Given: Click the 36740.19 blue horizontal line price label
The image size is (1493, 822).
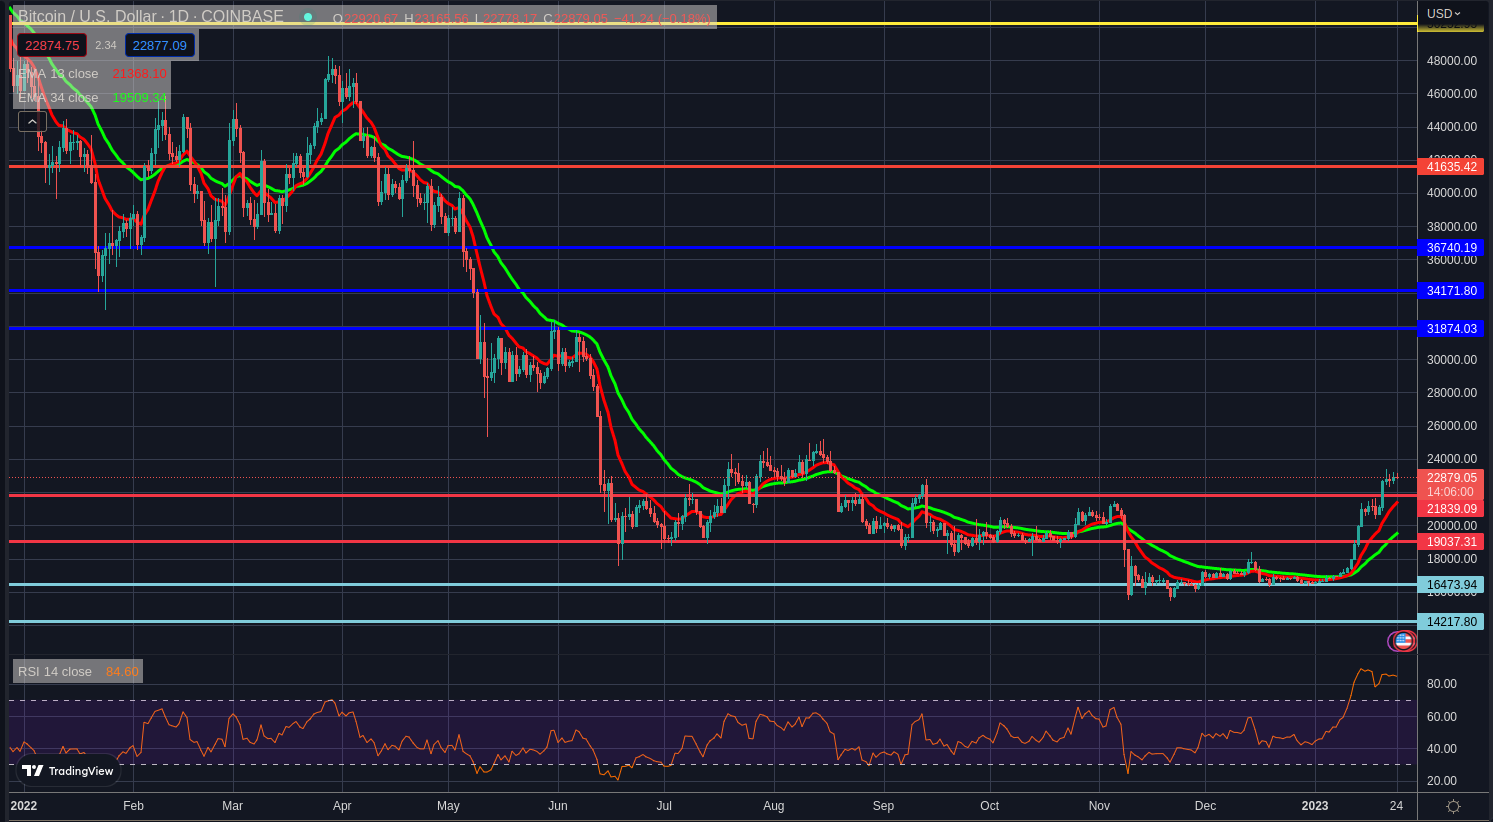Looking at the screenshot, I should pyautogui.click(x=1451, y=248).
